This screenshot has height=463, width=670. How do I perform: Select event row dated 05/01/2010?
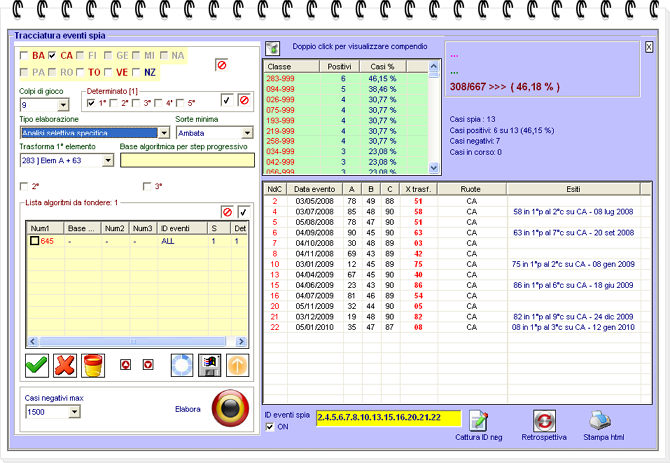457,327
